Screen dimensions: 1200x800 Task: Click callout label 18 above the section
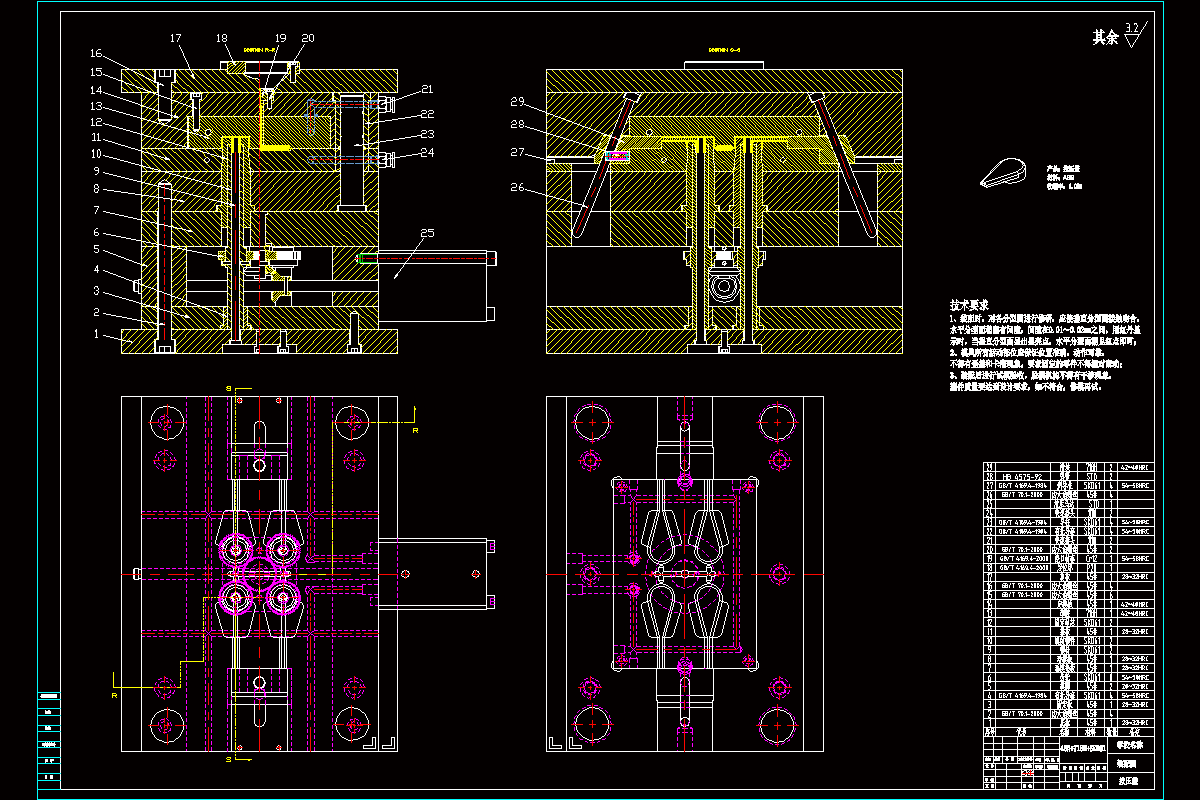pos(222,38)
